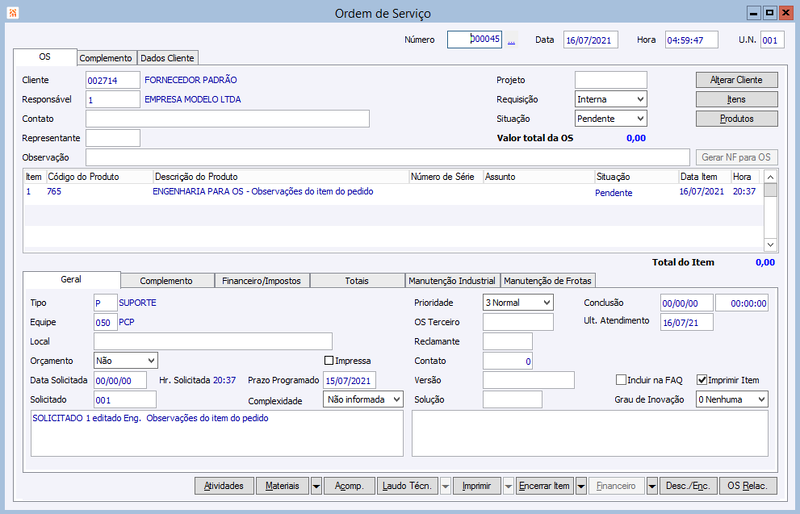Screen dimensions: 800x514
Task: Click the item list vertical scrollbar thumb
Action: (770, 190)
